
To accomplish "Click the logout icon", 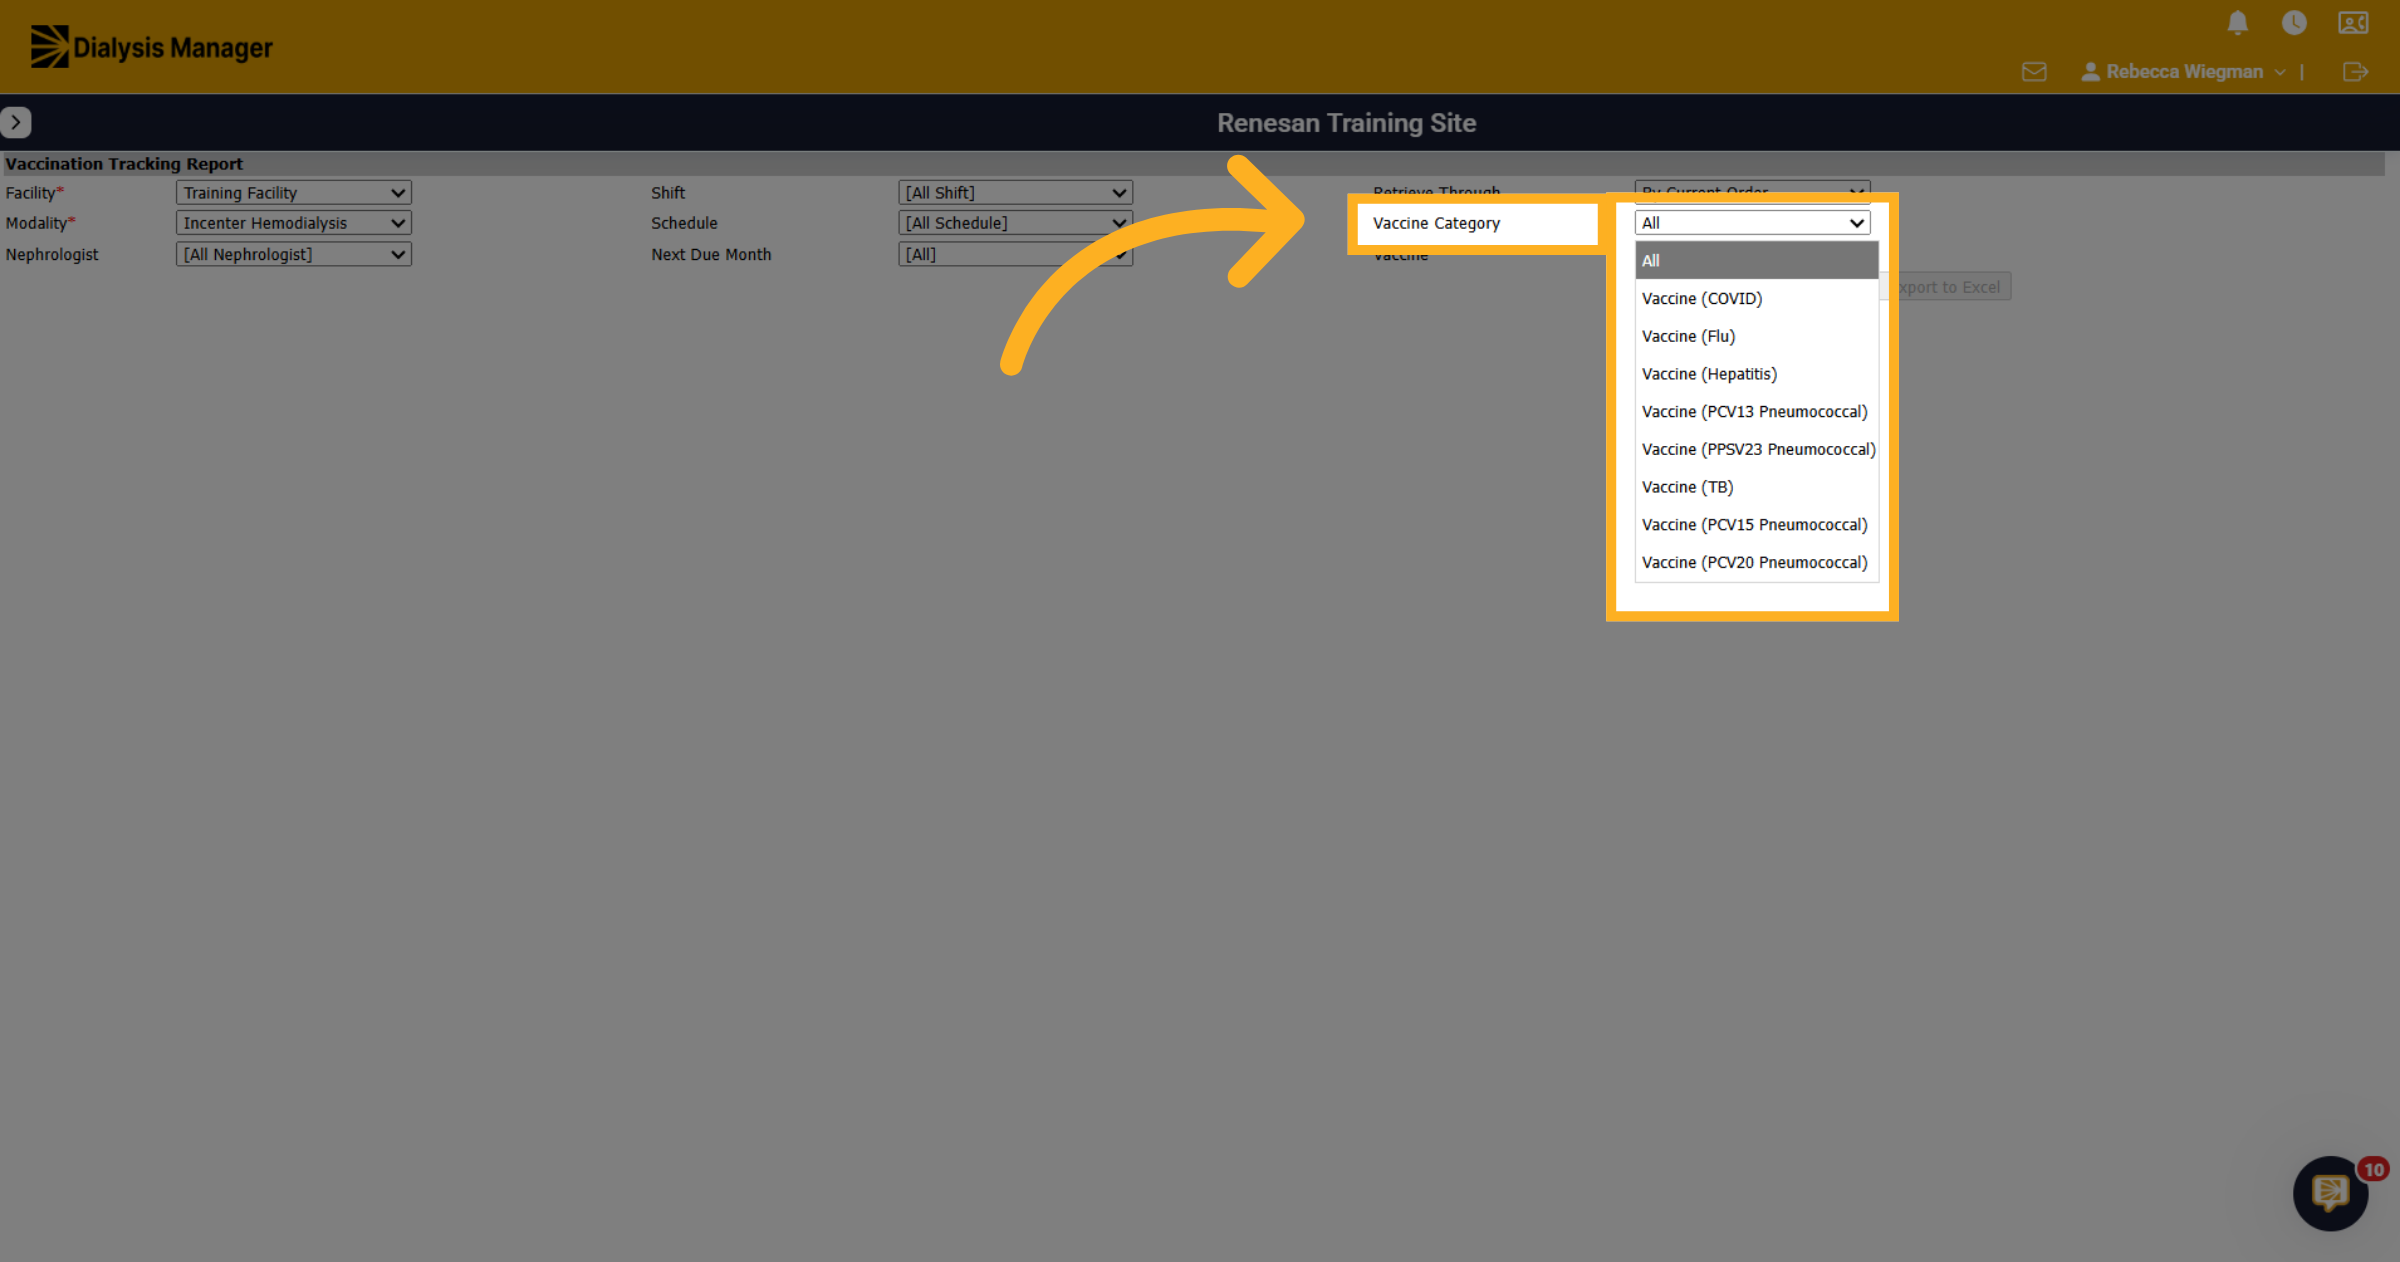I will 2355,72.
